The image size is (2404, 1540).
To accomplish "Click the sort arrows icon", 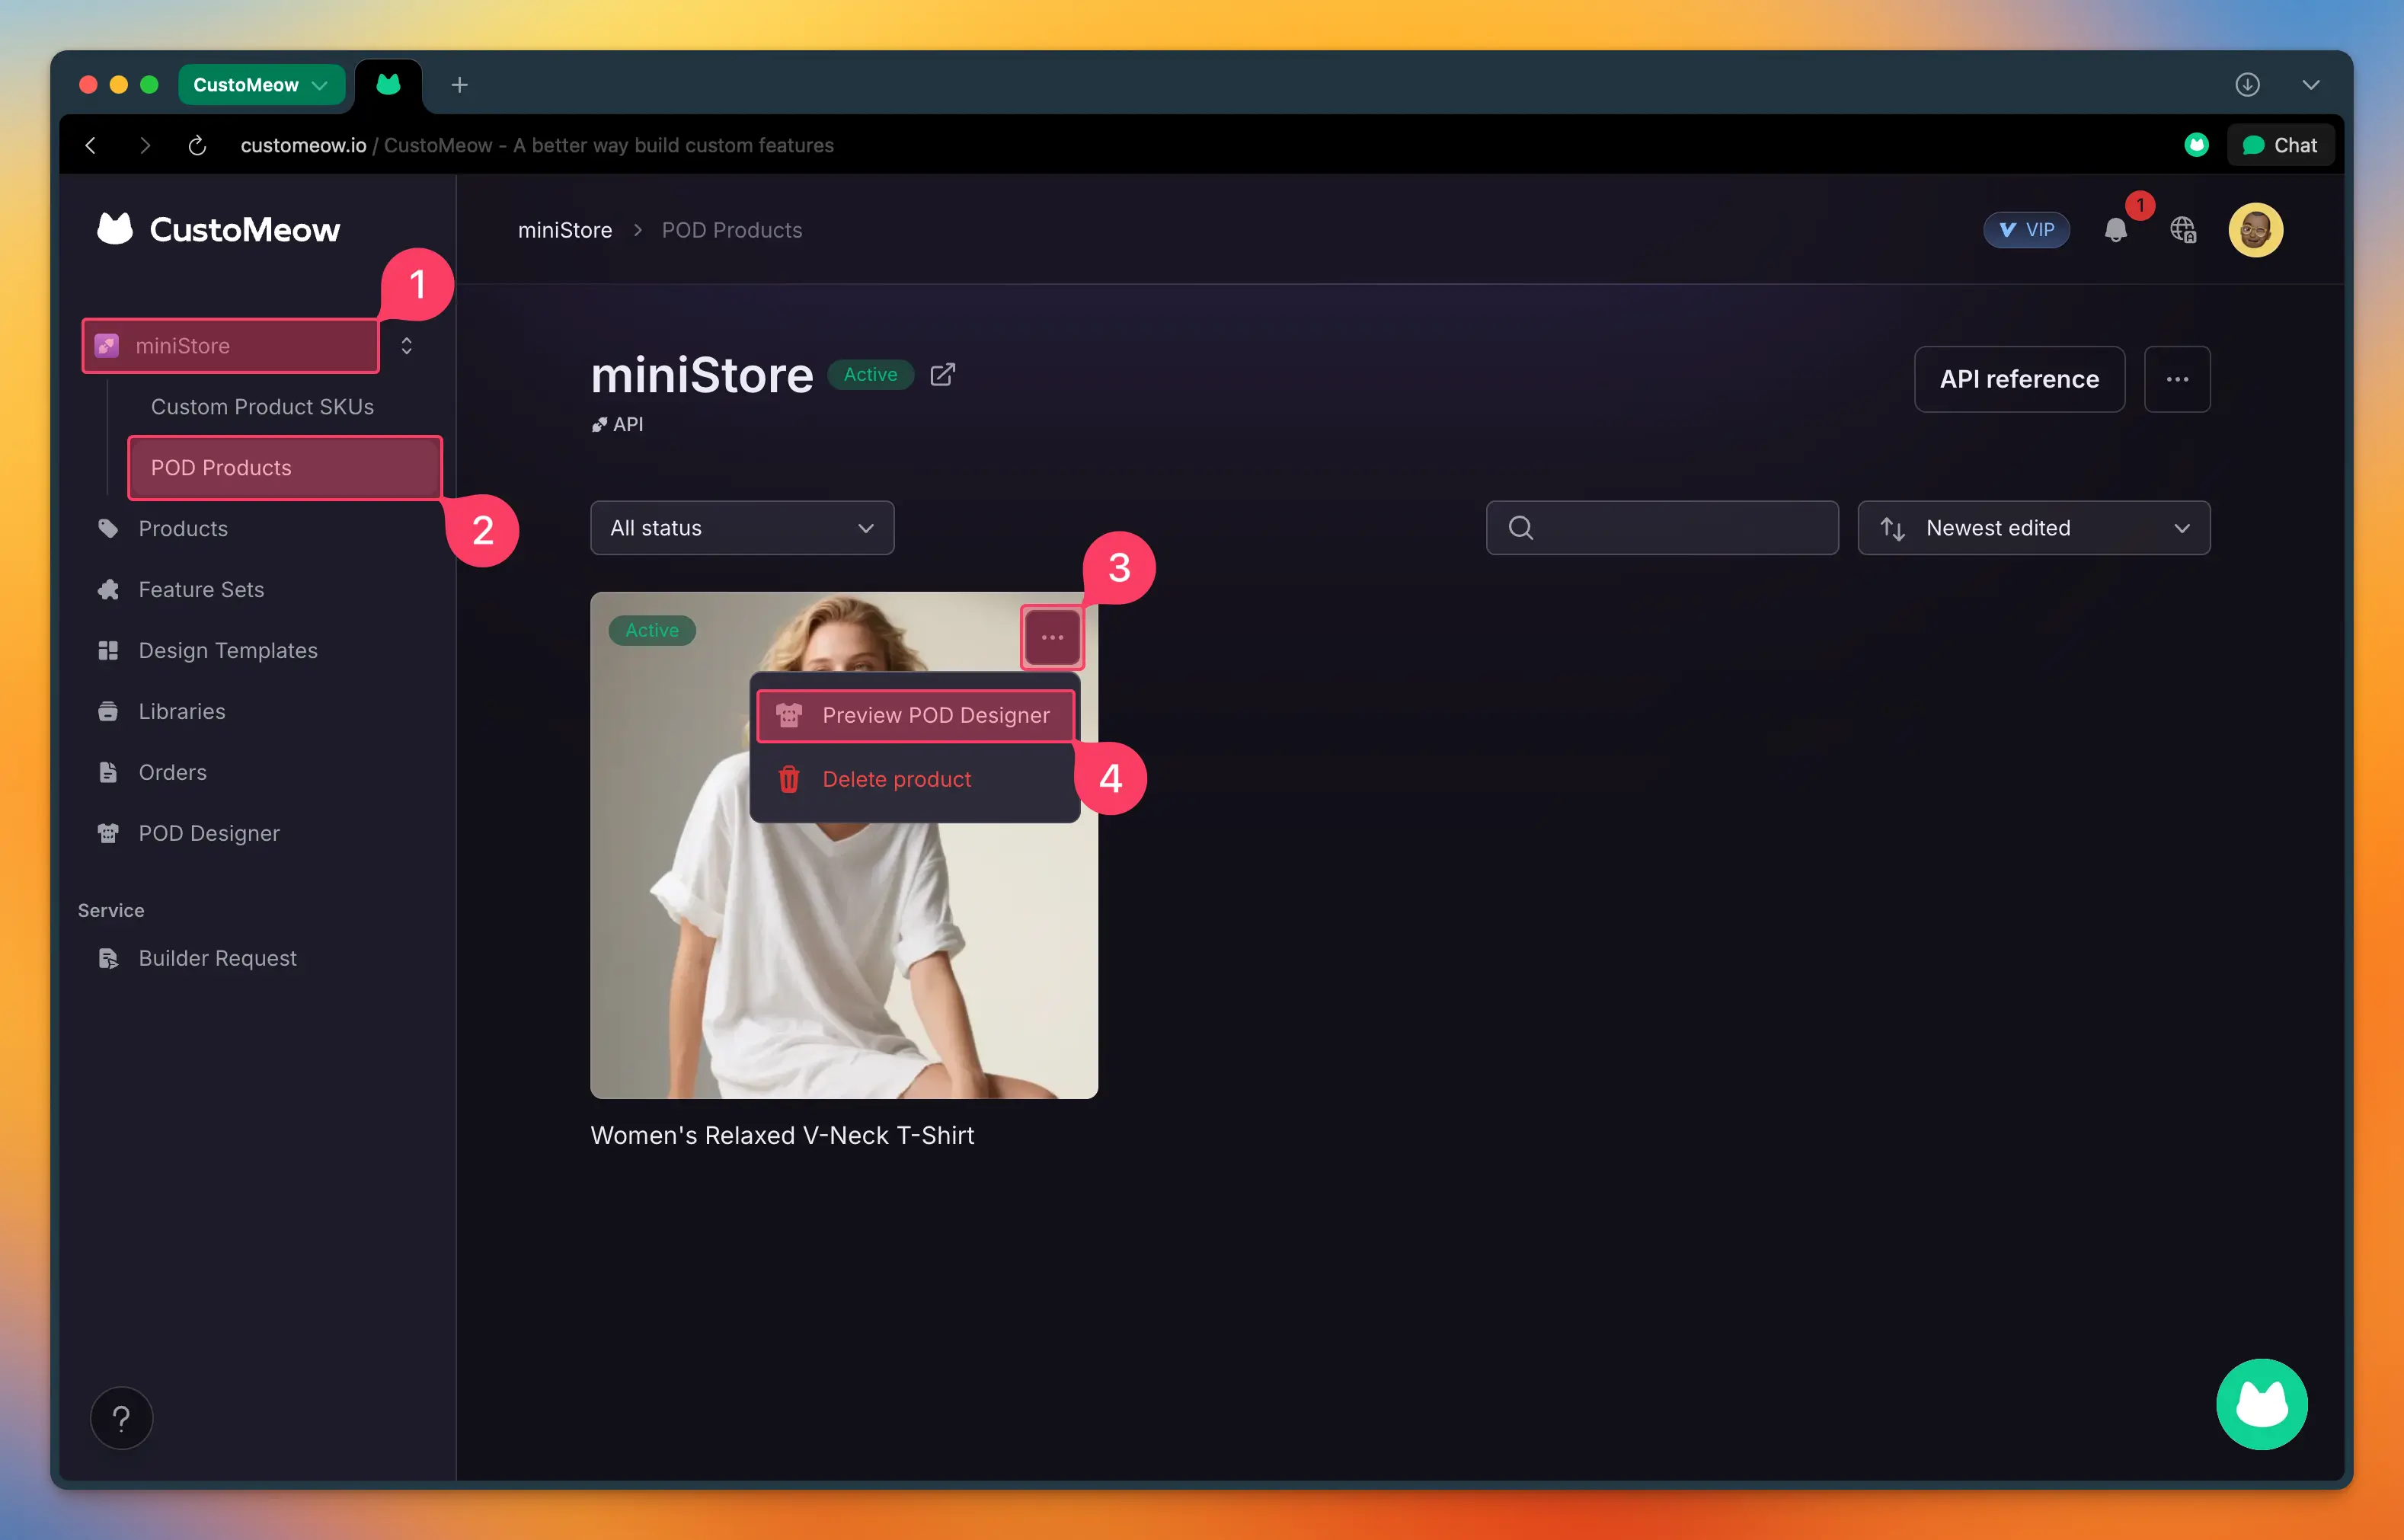I will [x=1892, y=528].
